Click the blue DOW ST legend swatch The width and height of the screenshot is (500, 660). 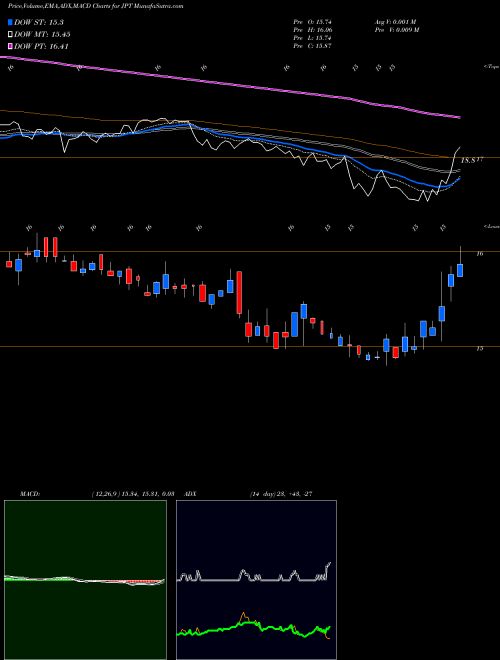(x=11, y=22)
